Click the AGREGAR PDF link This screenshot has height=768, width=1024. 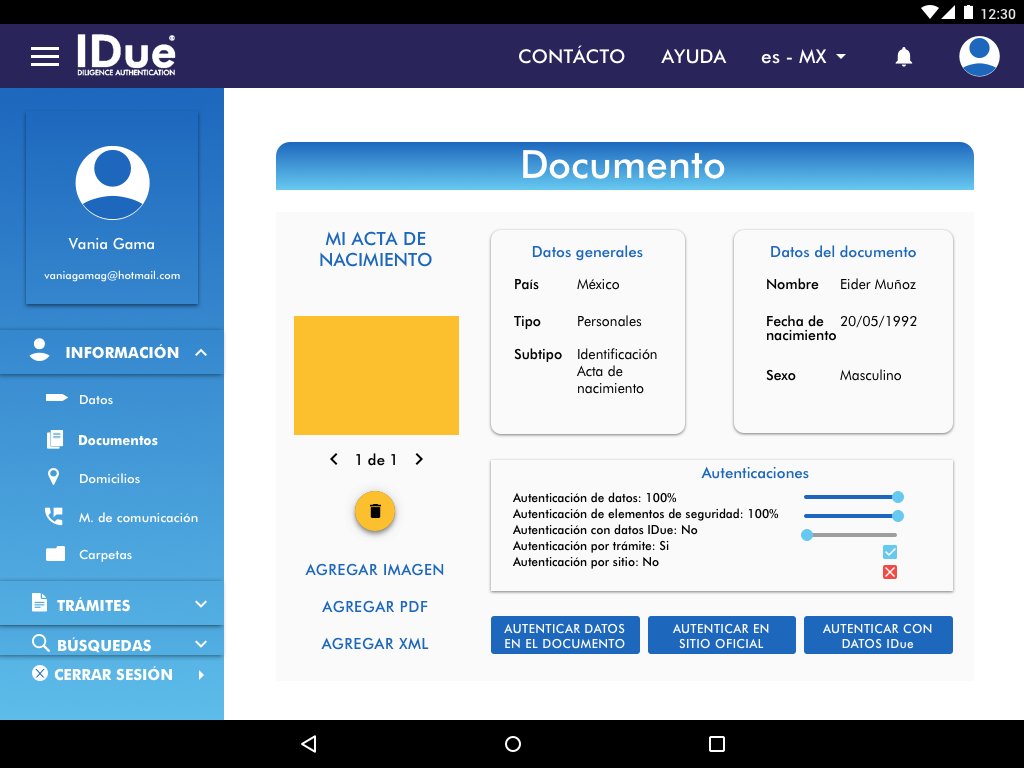375,607
